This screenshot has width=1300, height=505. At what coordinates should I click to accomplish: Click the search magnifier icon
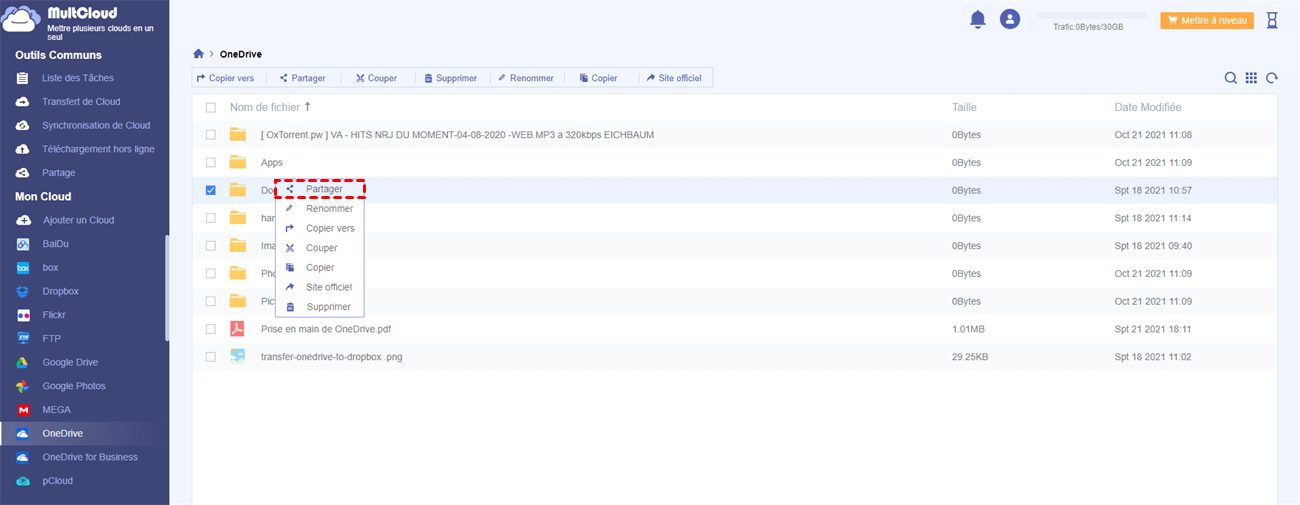(1231, 78)
